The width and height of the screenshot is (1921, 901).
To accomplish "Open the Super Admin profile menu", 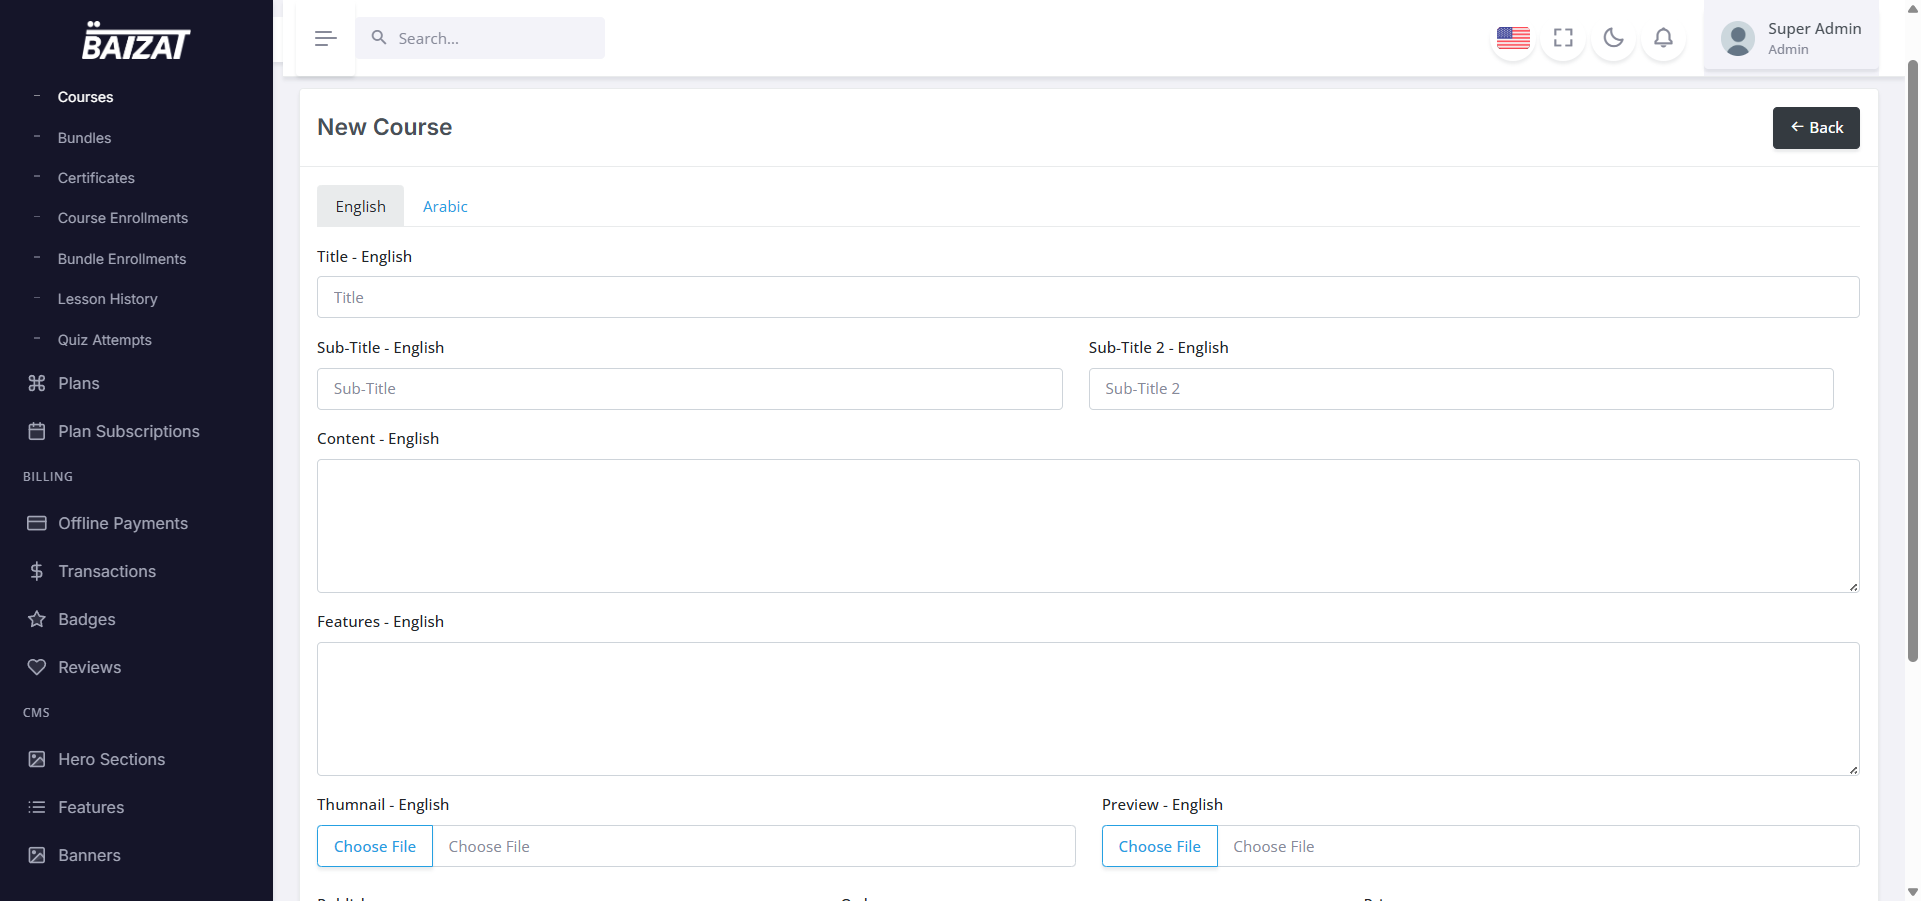I will (1790, 38).
